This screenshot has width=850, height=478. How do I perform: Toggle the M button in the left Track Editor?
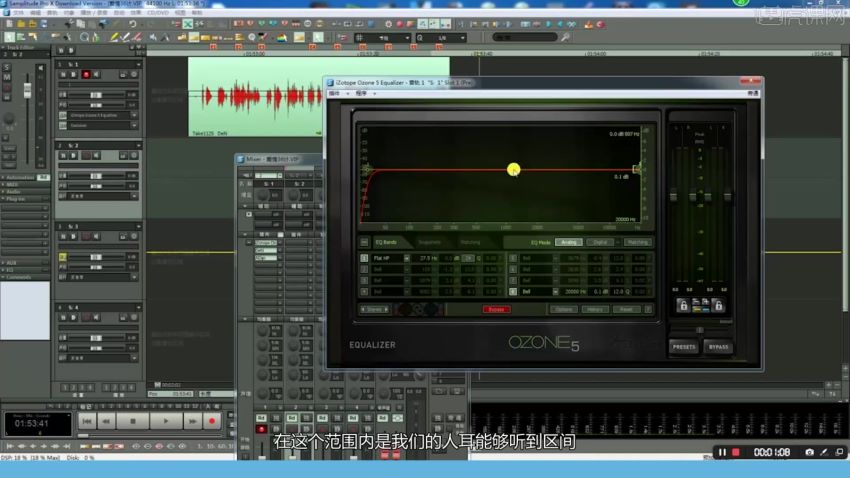point(7,77)
